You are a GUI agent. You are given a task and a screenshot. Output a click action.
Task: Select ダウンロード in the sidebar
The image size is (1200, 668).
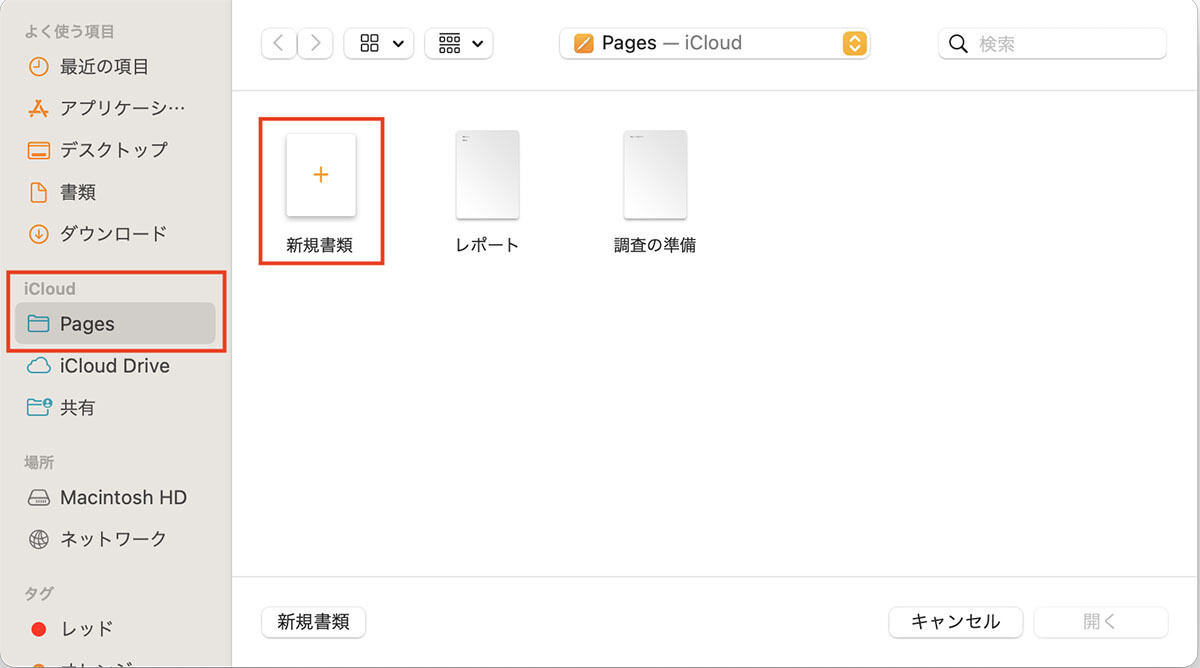[x=115, y=234]
